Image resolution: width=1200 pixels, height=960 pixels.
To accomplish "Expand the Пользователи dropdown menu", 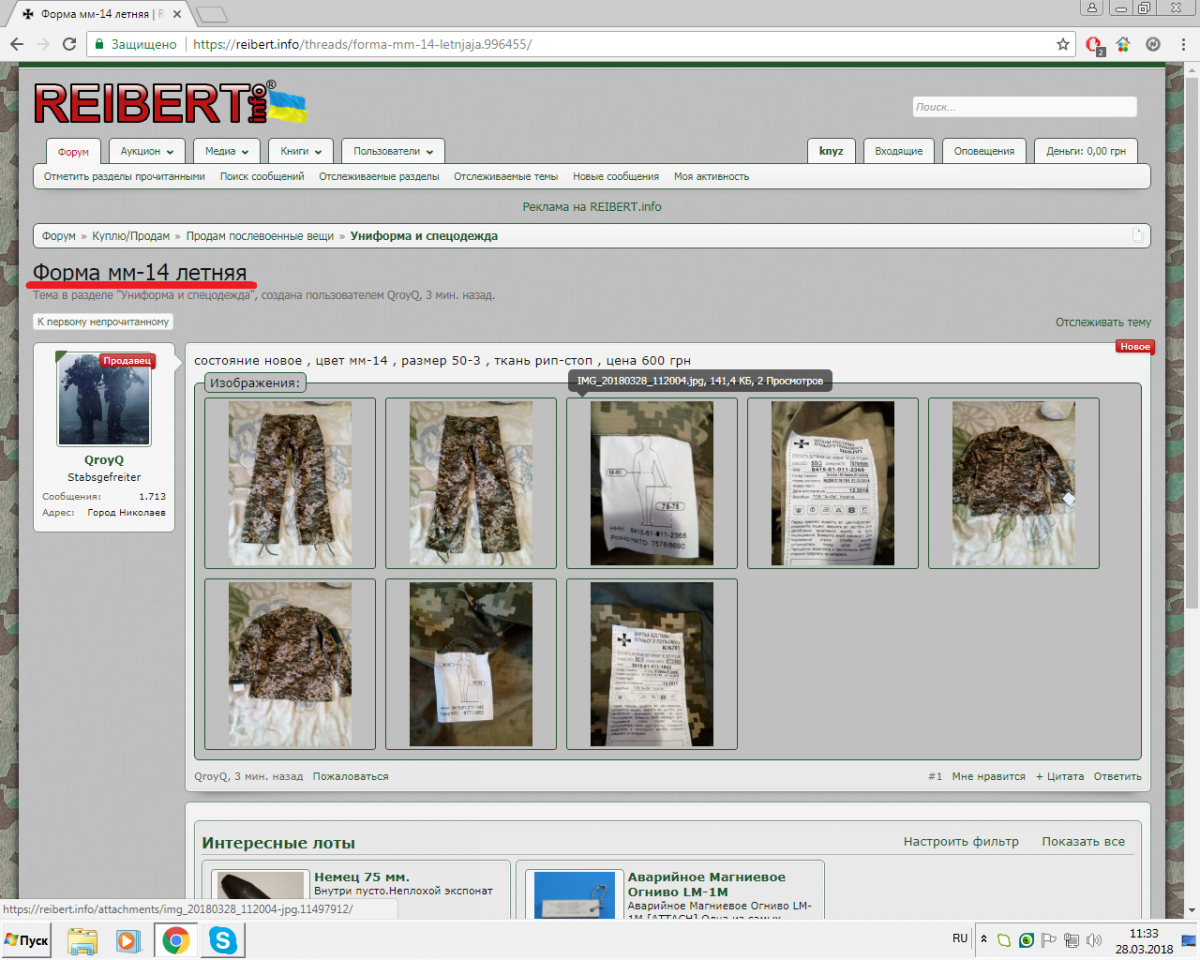I will click(x=393, y=151).
